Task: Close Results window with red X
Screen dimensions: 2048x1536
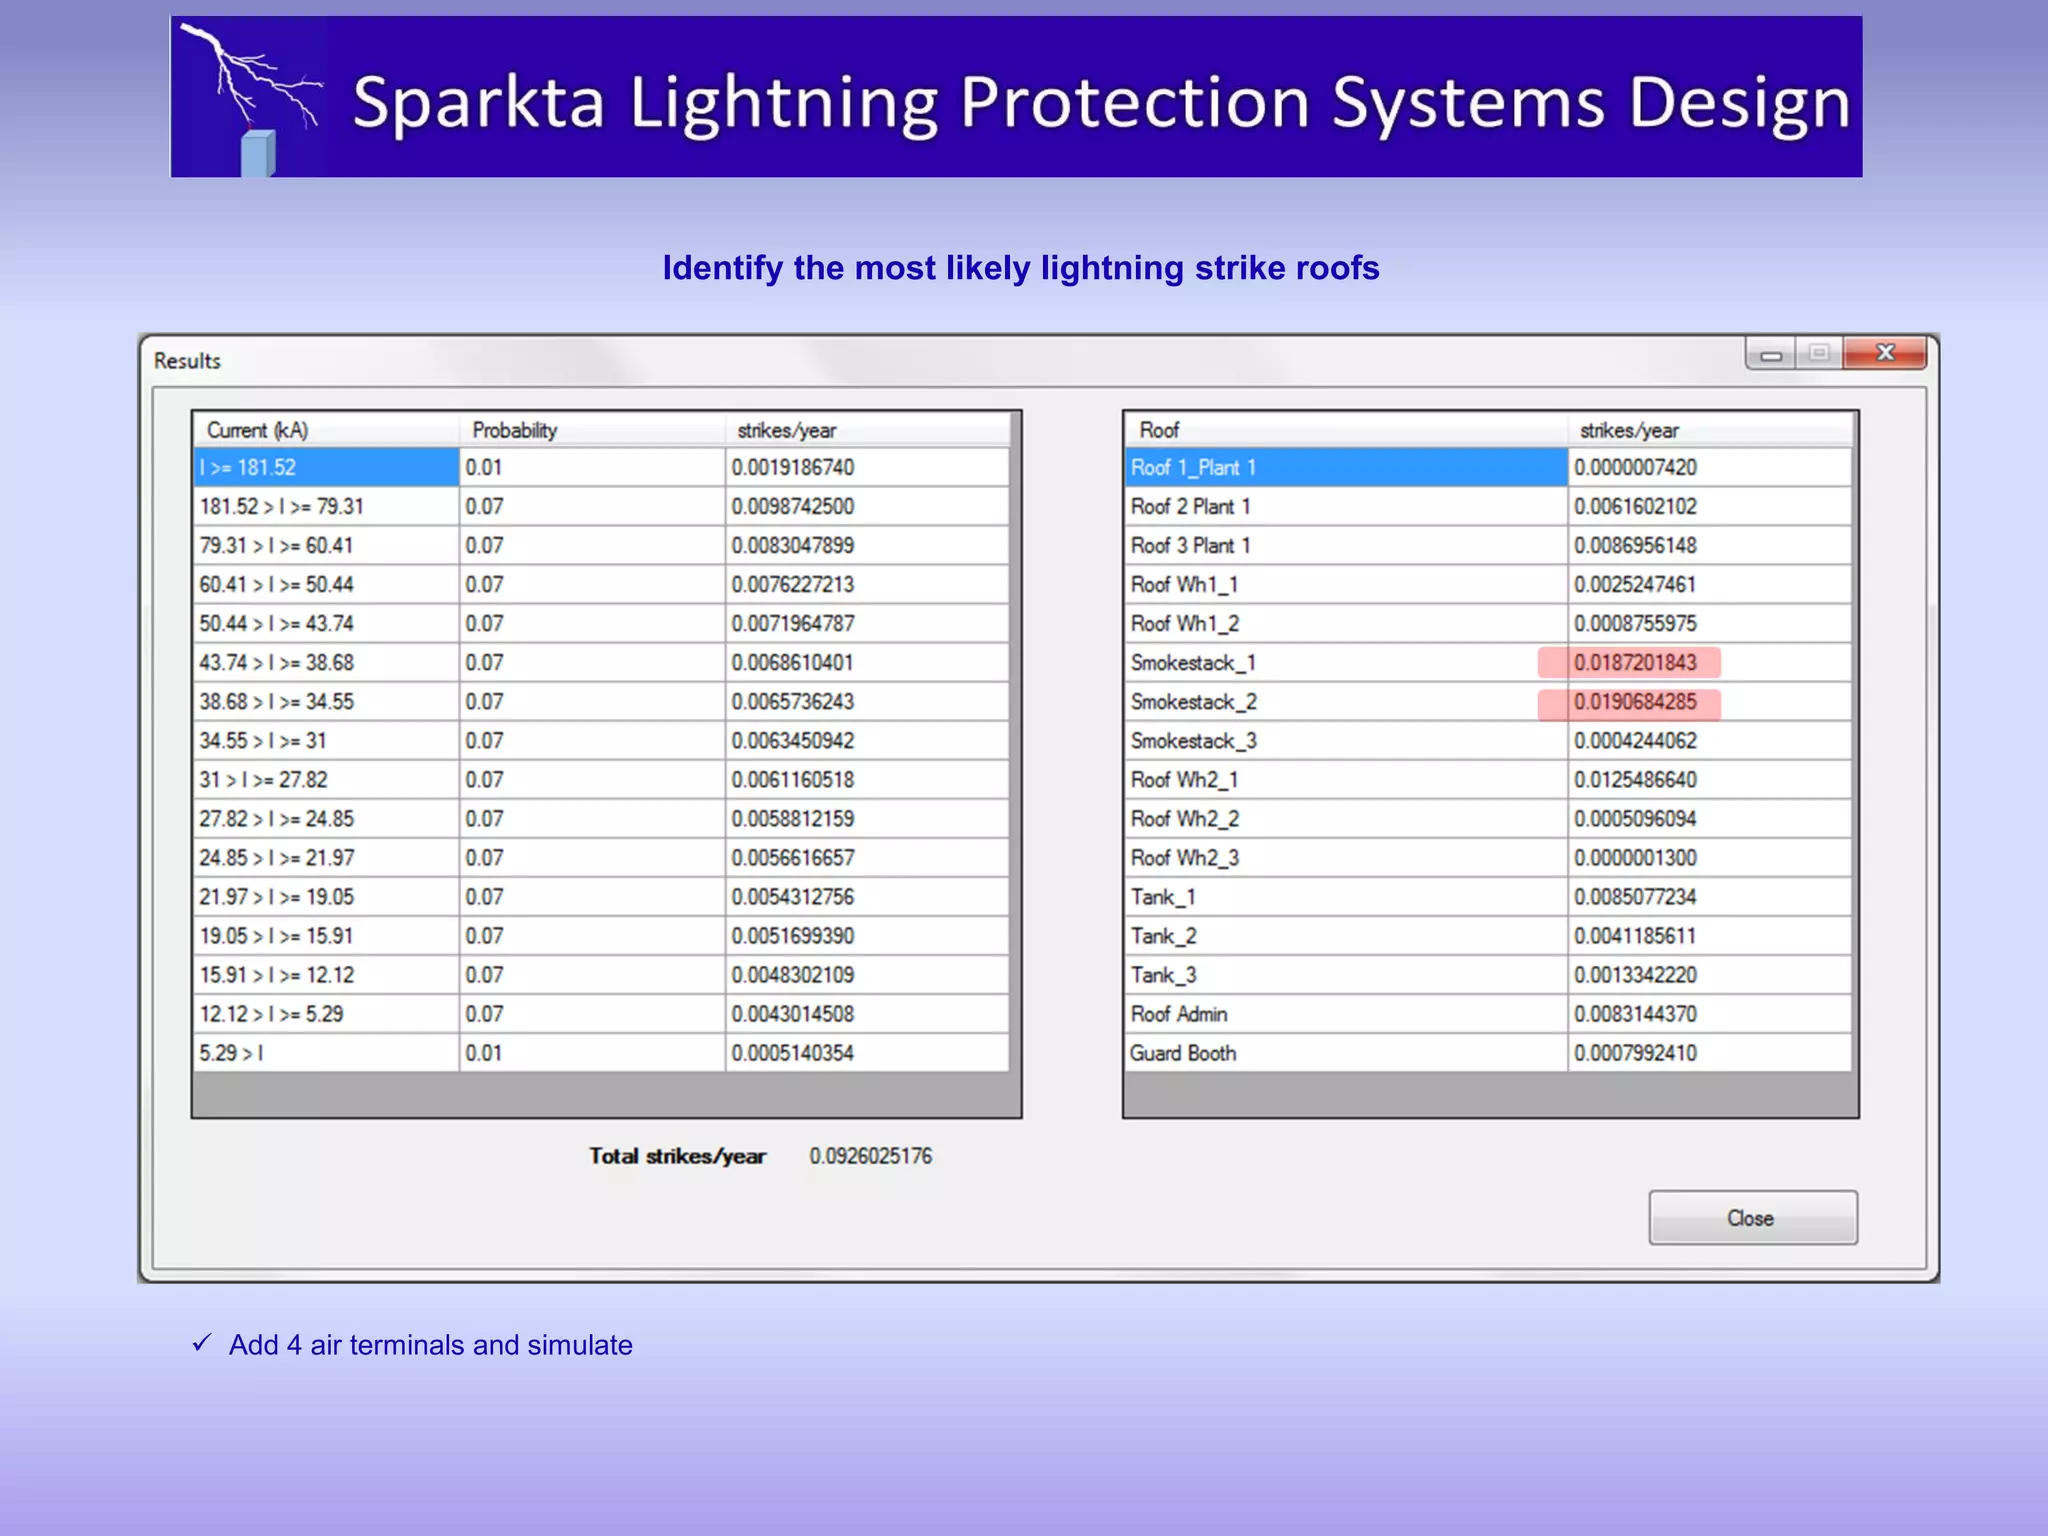Action: (1885, 353)
